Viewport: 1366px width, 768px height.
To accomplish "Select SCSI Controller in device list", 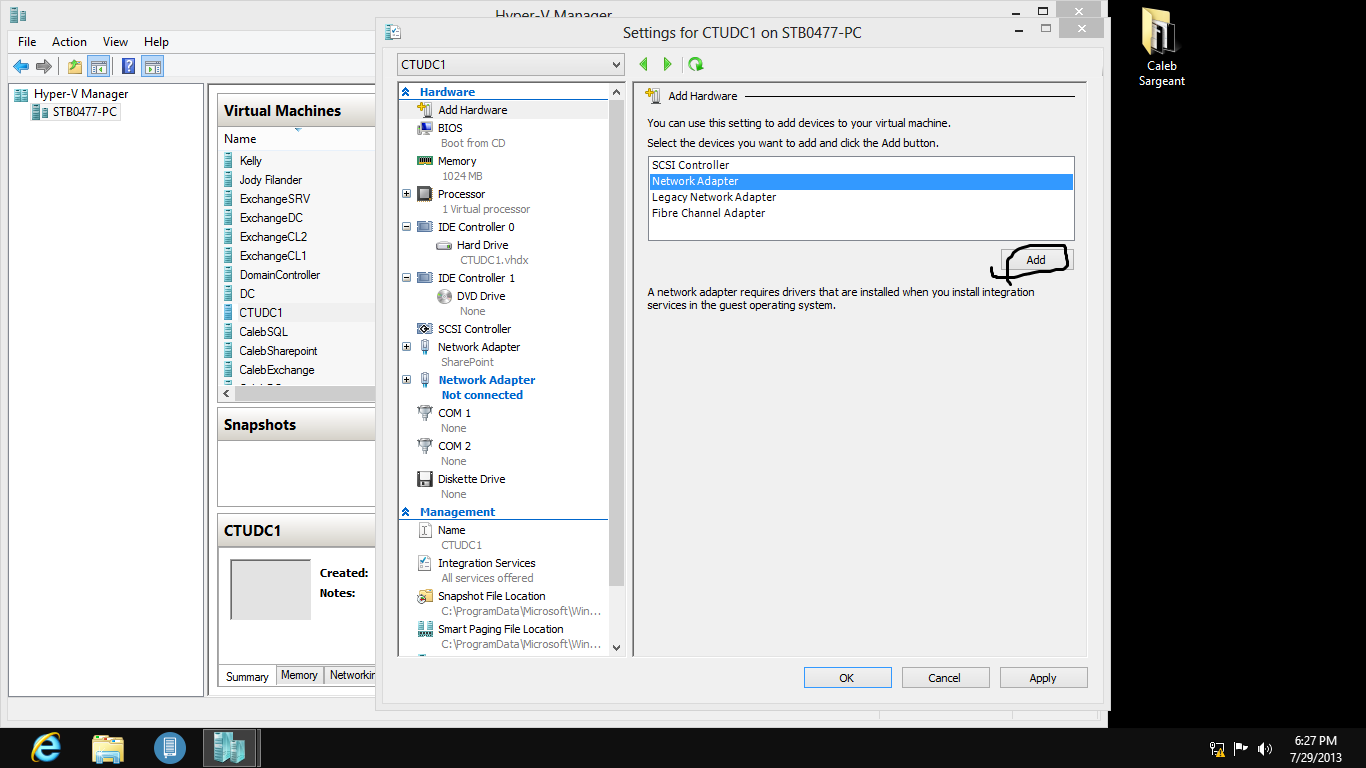I will [x=861, y=165].
